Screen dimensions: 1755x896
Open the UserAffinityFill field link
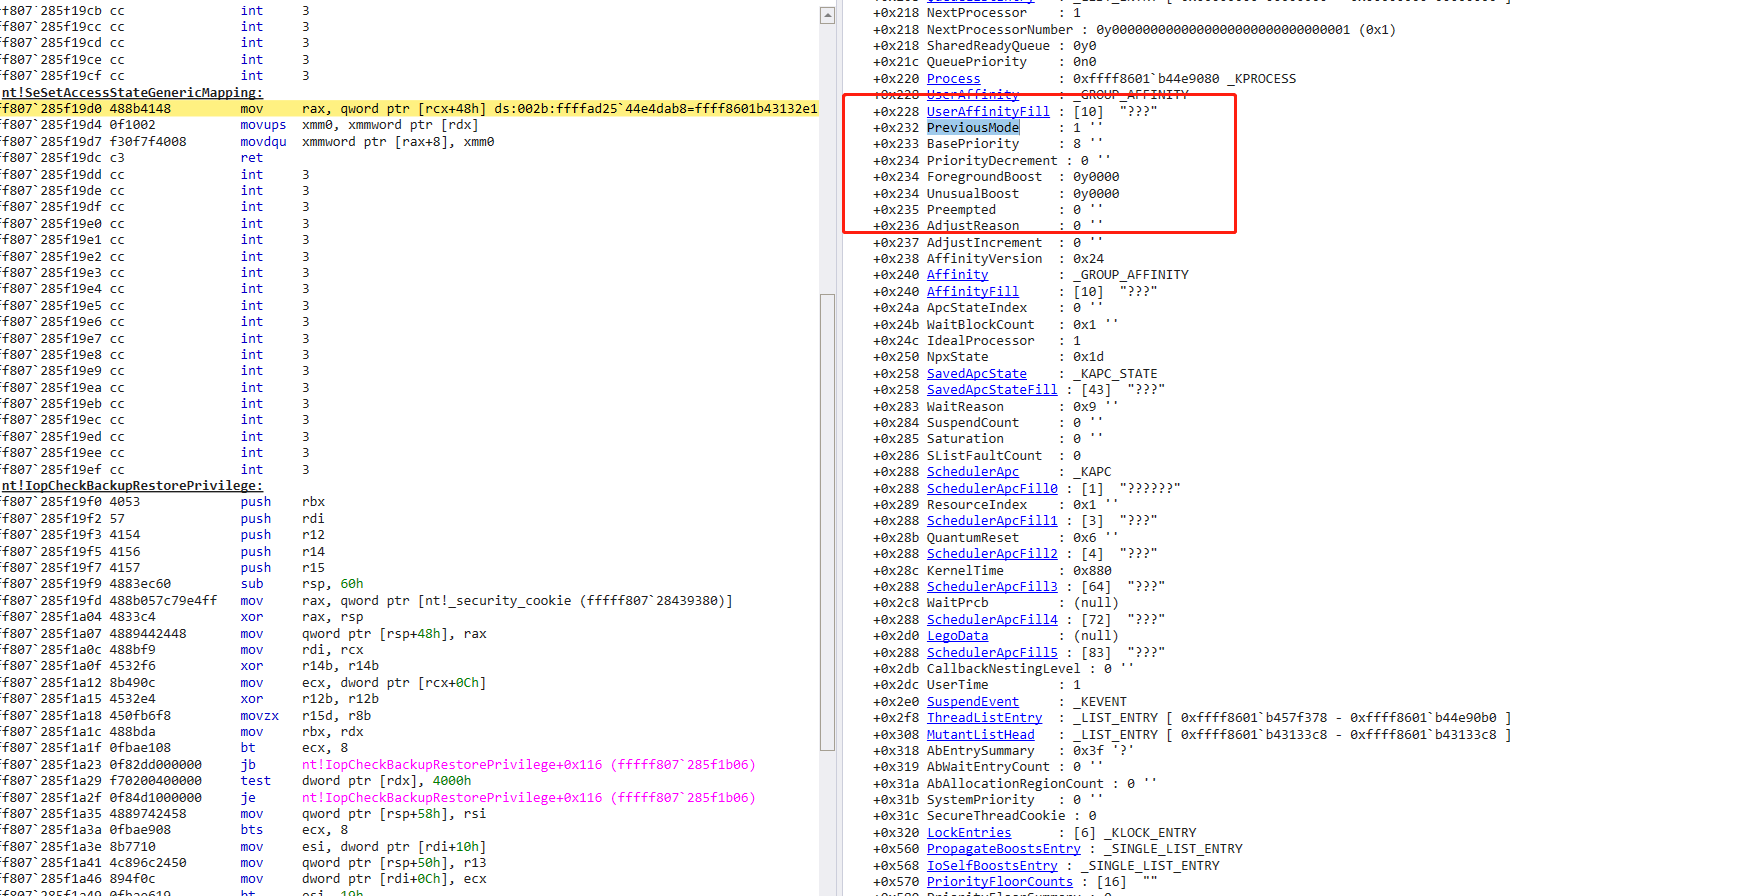987,112
